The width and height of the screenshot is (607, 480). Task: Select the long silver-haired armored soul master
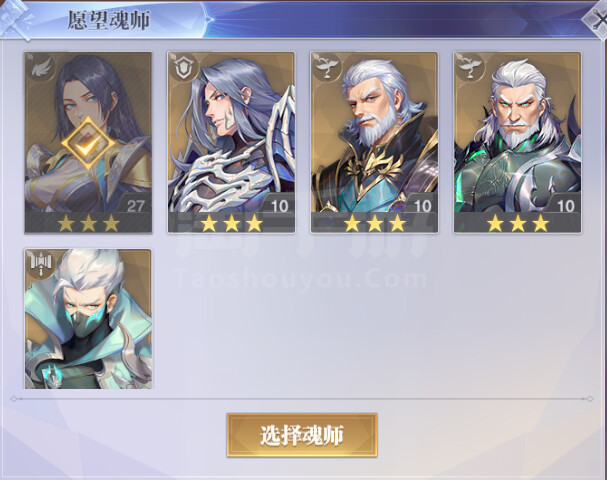pyautogui.click(x=231, y=142)
